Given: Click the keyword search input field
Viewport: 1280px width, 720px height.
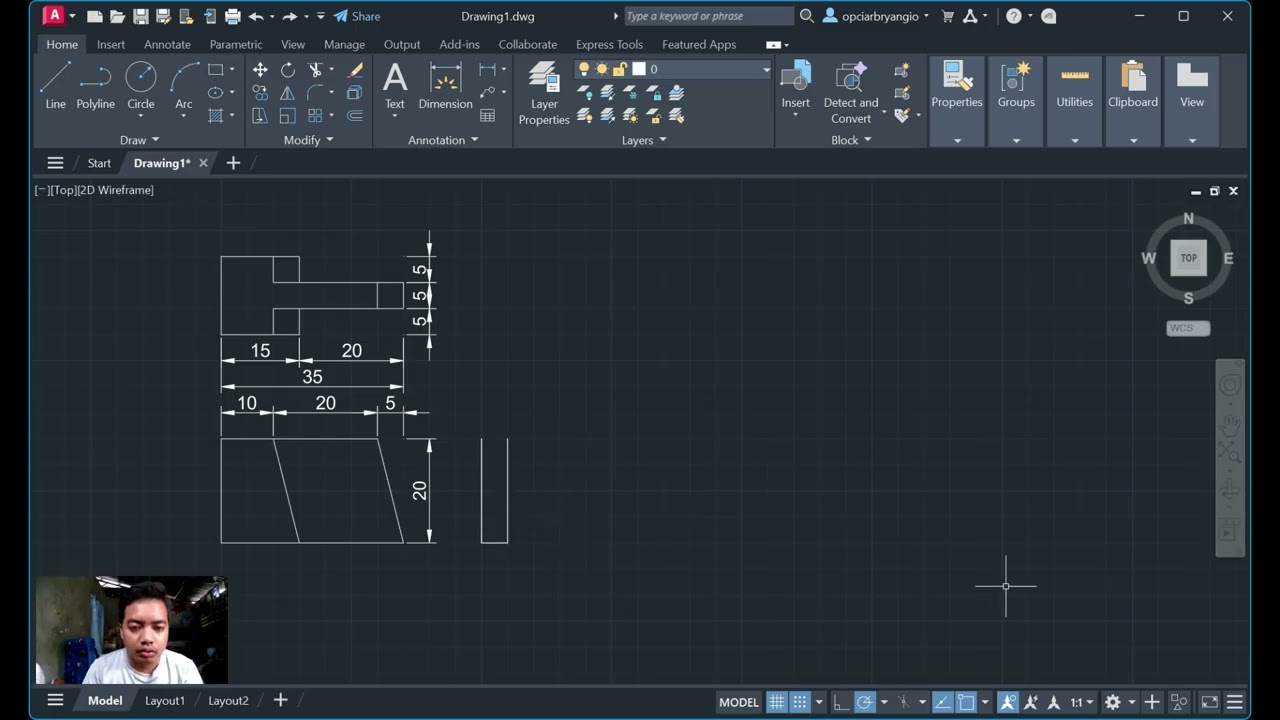Looking at the screenshot, I should click(x=708, y=16).
